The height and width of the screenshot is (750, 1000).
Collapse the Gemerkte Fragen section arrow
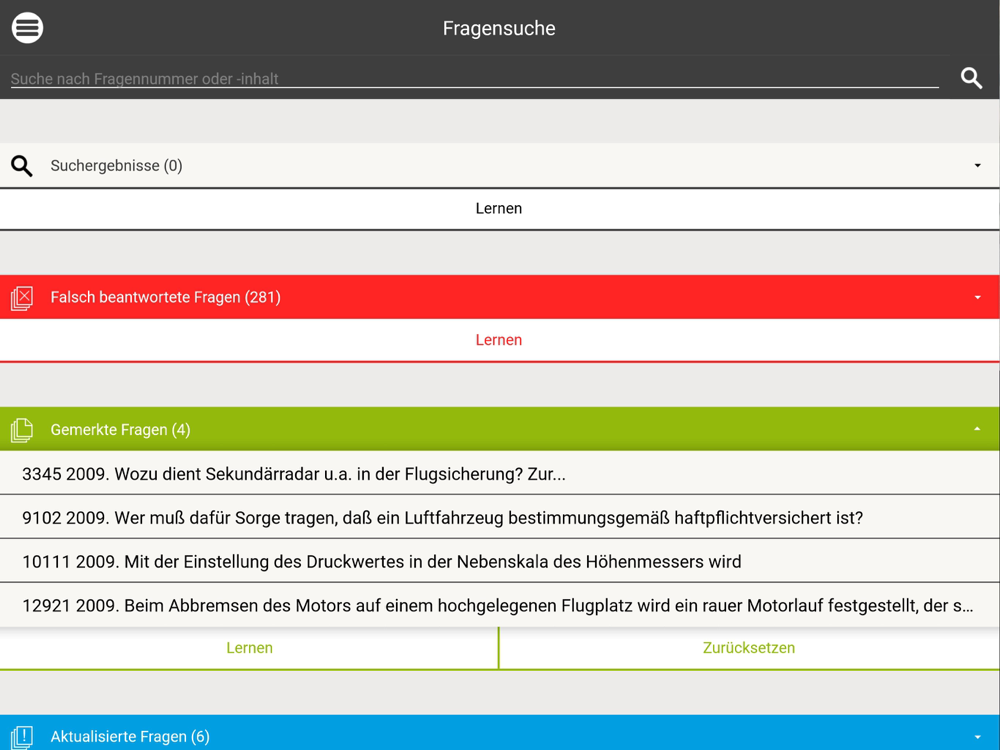coord(977,429)
